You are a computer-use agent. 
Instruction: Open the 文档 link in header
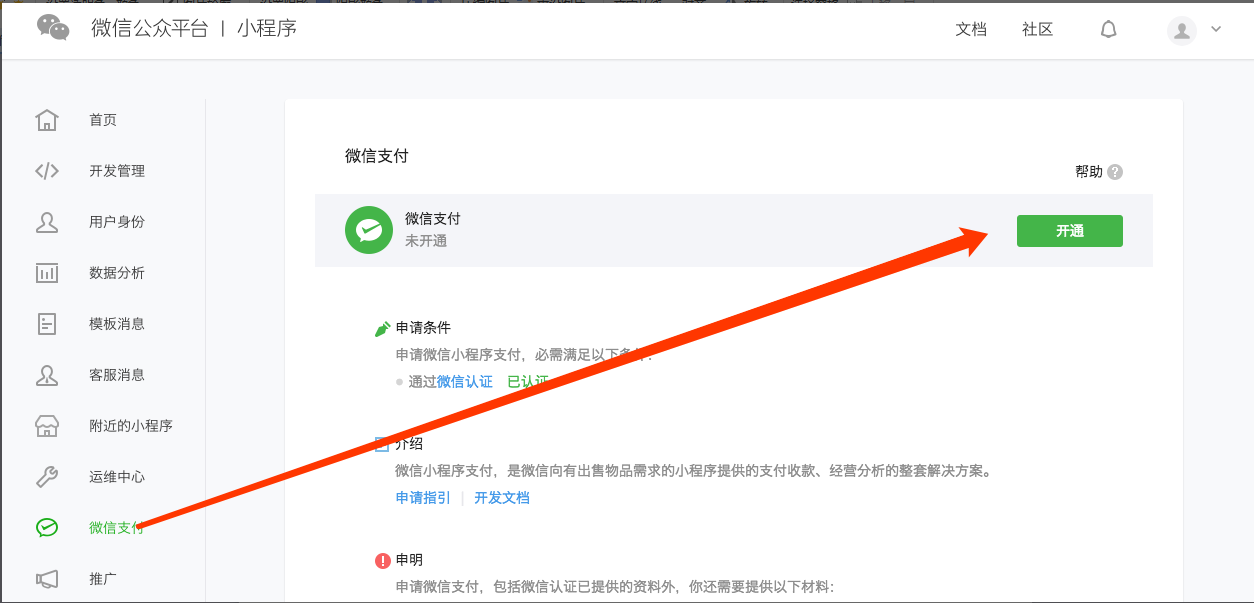point(971,30)
